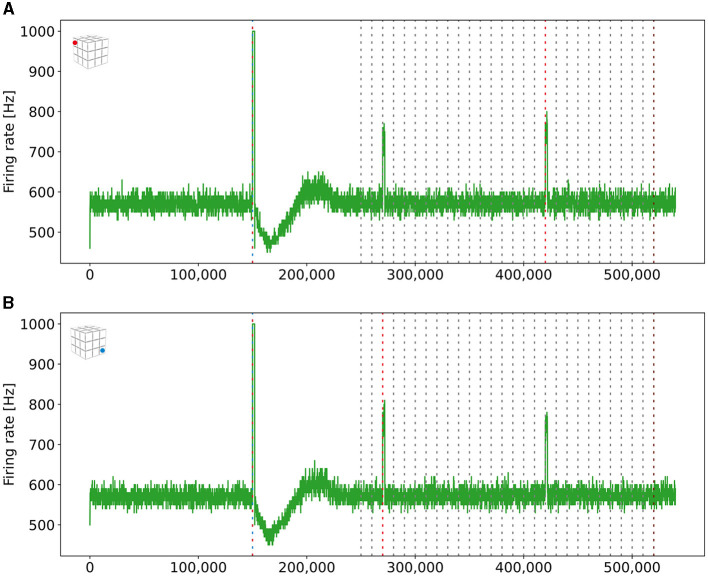Click the cube icon in panel A
Image resolution: width=708 pixels, height=577 pixels.
pyautogui.click(x=91, y=52)
